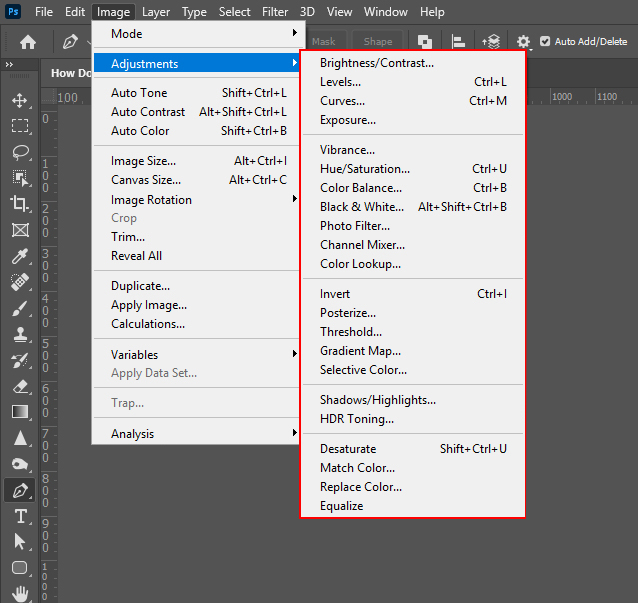This screenshot has height=603, width=638.
Task: Switch to the Eraser tool
Action: 20,386
